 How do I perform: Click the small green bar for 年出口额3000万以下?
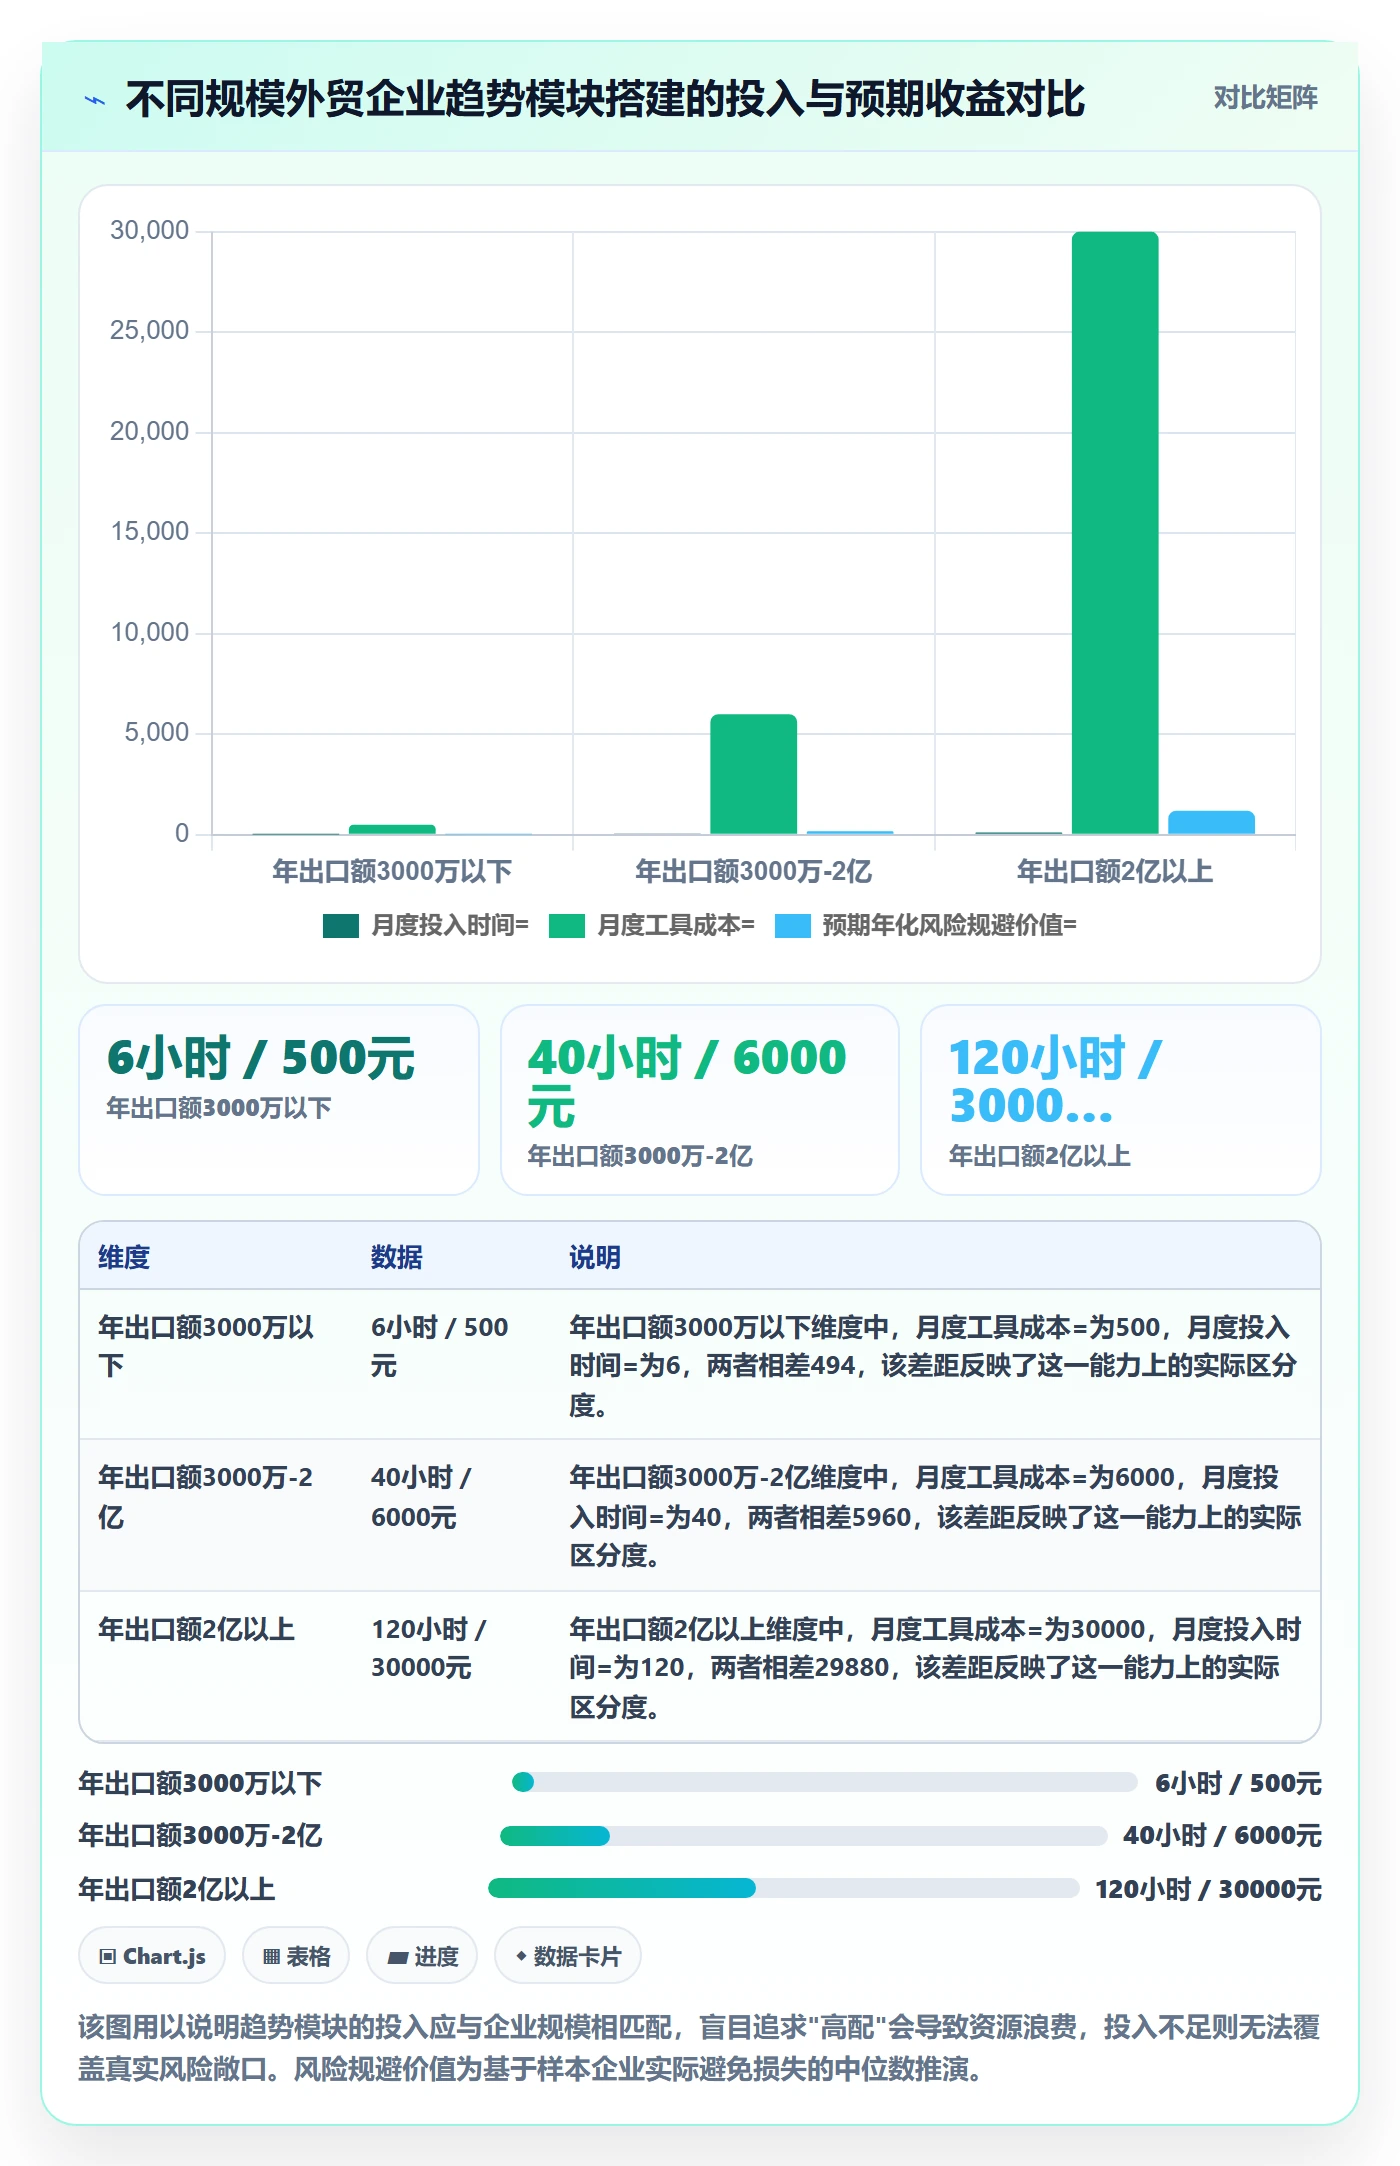pyautogui.click(x=392, y=829)
